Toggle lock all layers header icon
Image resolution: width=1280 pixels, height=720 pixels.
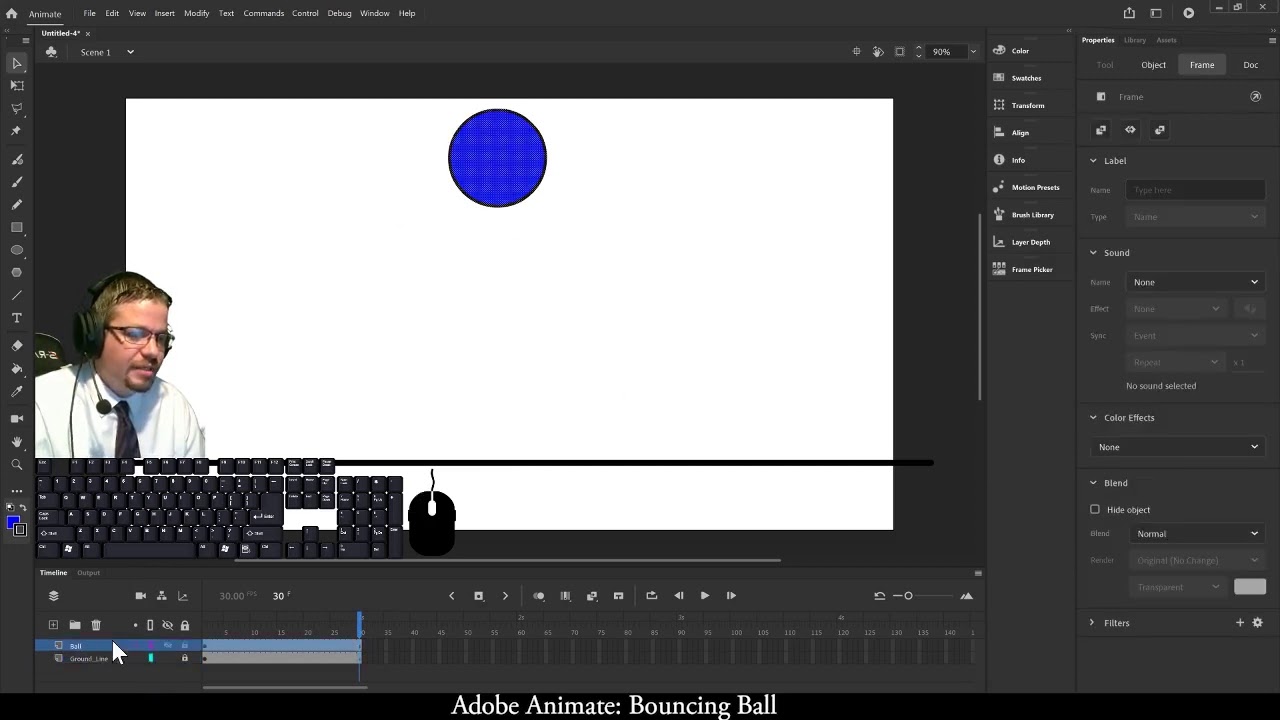tap(184, 625)
